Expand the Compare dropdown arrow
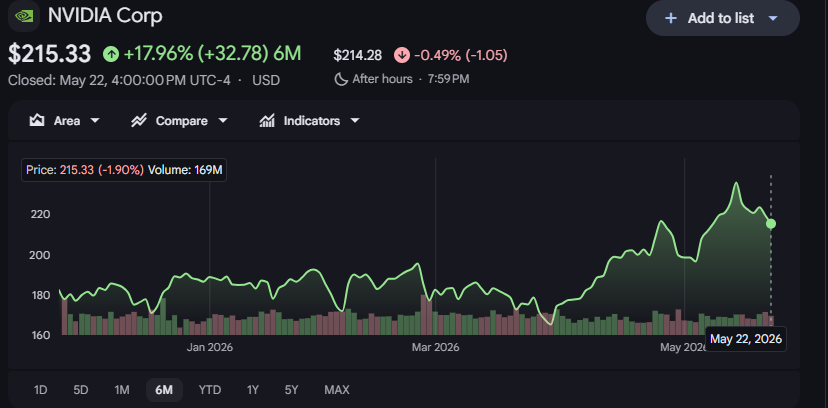The height and width of the screenshot is (408, 828). (223, 121)
